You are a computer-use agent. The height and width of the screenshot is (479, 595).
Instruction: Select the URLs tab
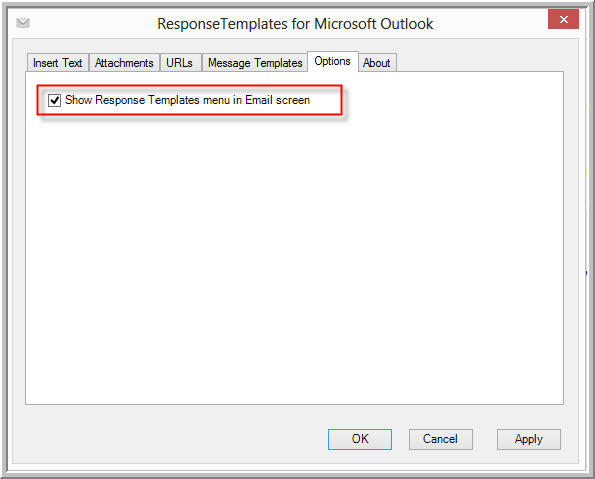coord(179,63)
